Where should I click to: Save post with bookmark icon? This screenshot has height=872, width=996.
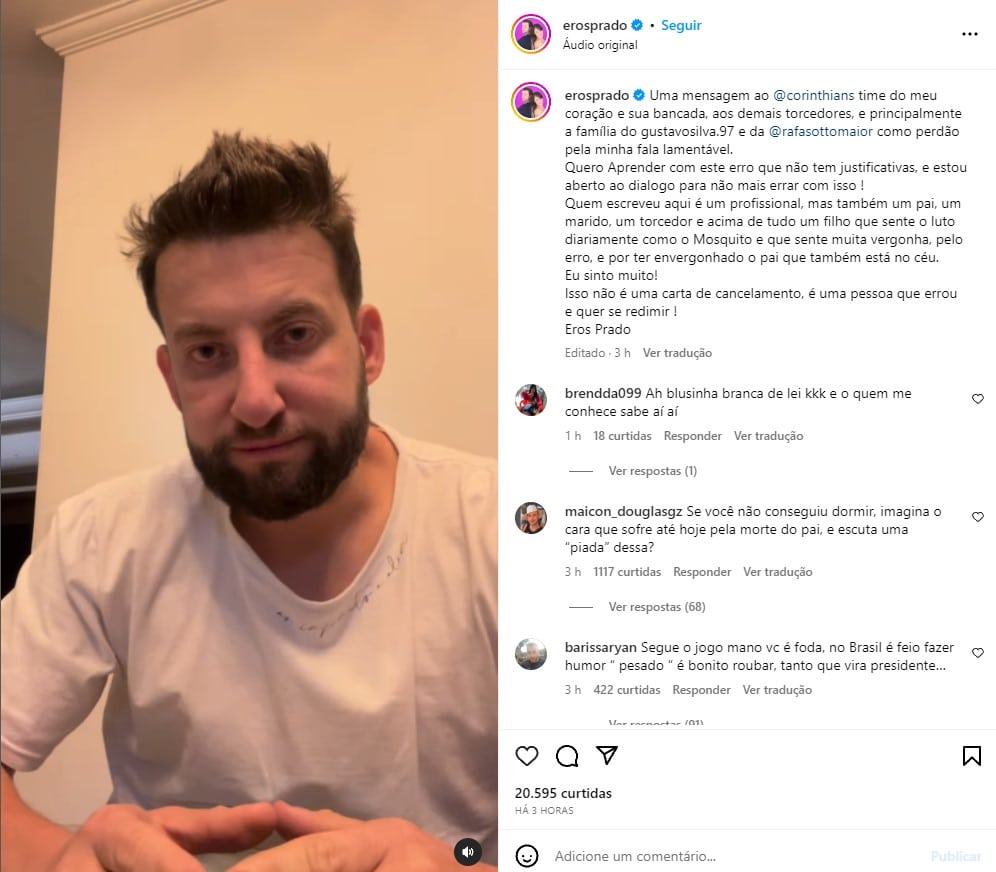tap(971, 756)
